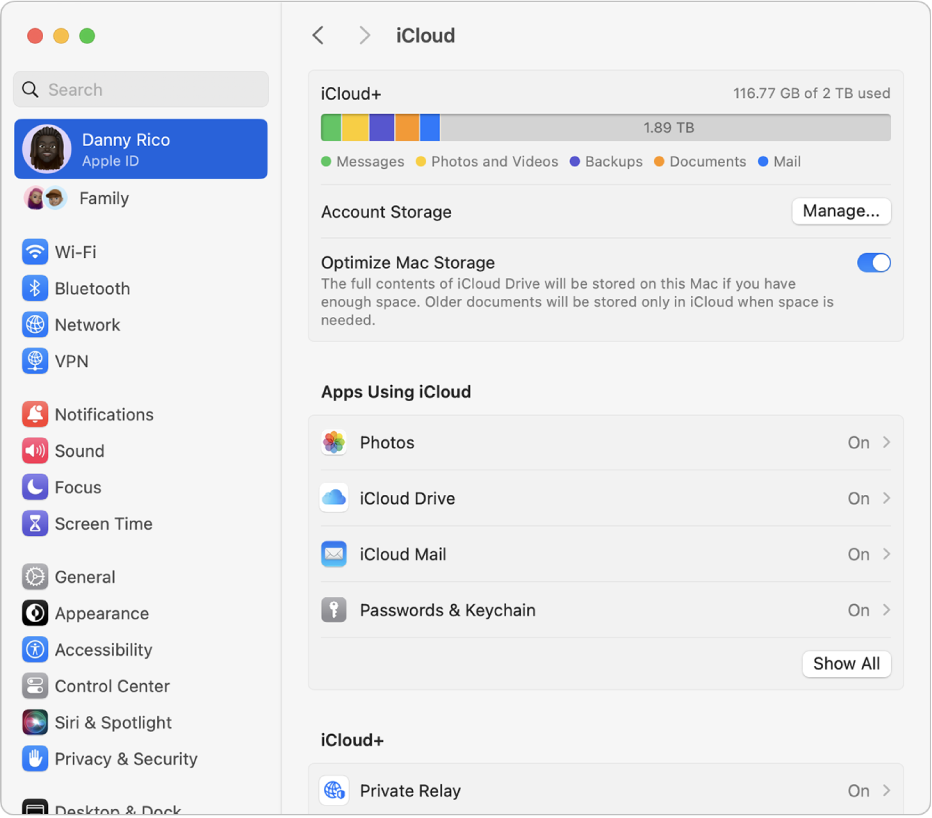Select the Screen Time hourglass icon
The image size is (932, 818).
tap(35, 524)
